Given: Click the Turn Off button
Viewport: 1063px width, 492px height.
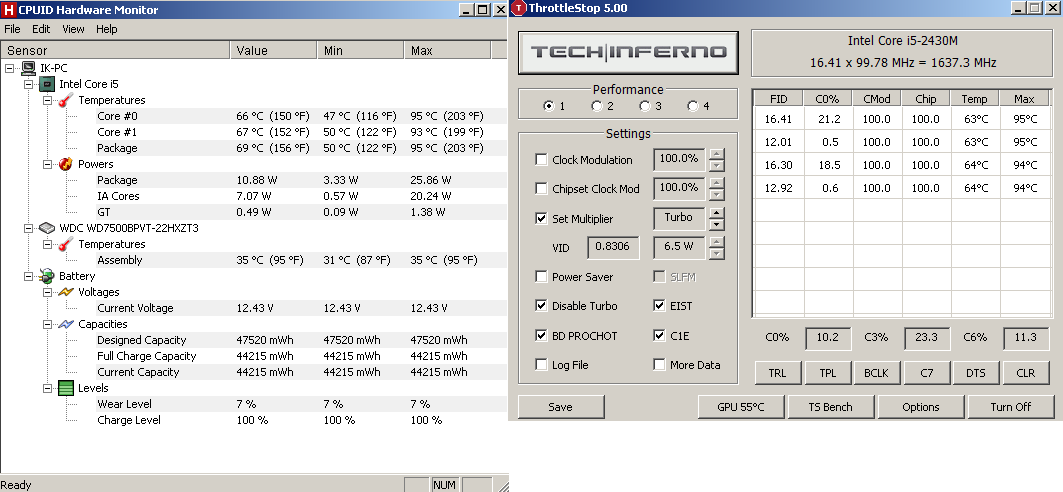Looking at the screenshot, I should (x=1011, y=407).
